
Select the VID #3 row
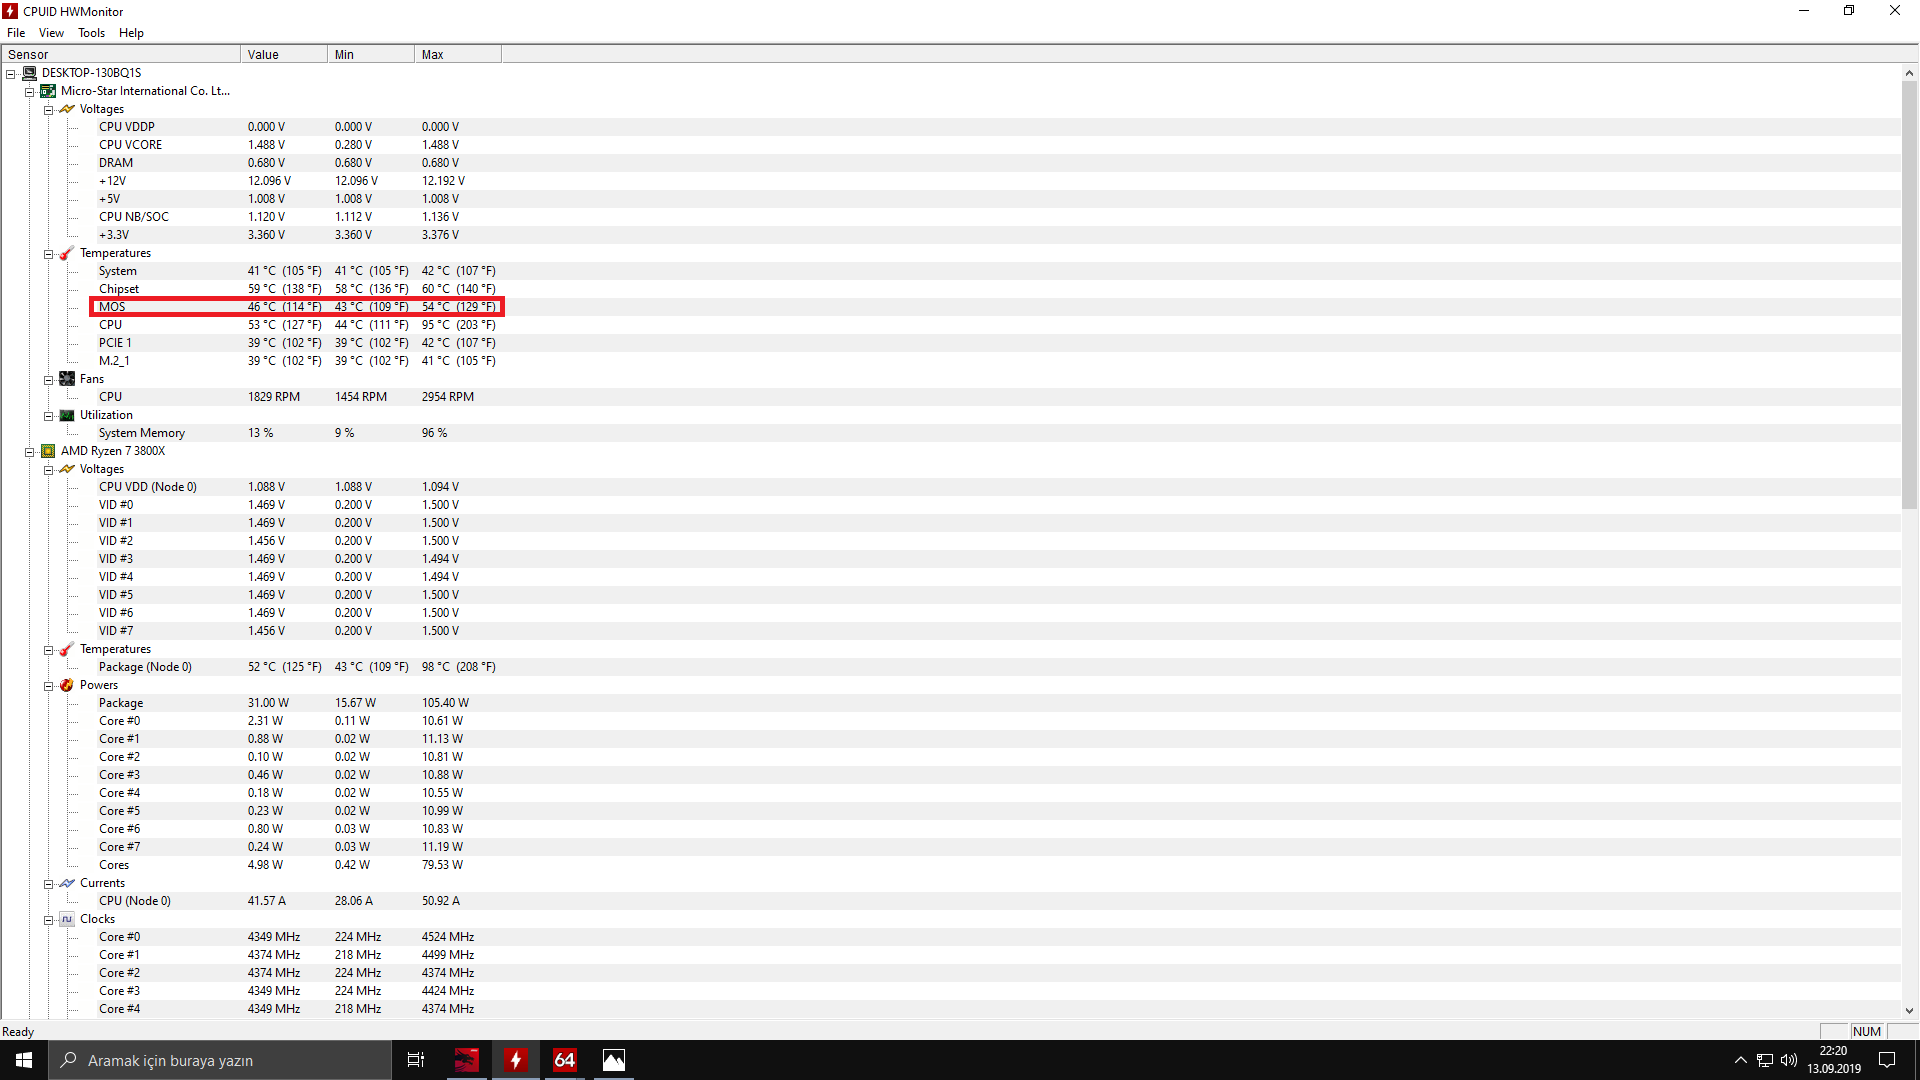tap(950, 559)
